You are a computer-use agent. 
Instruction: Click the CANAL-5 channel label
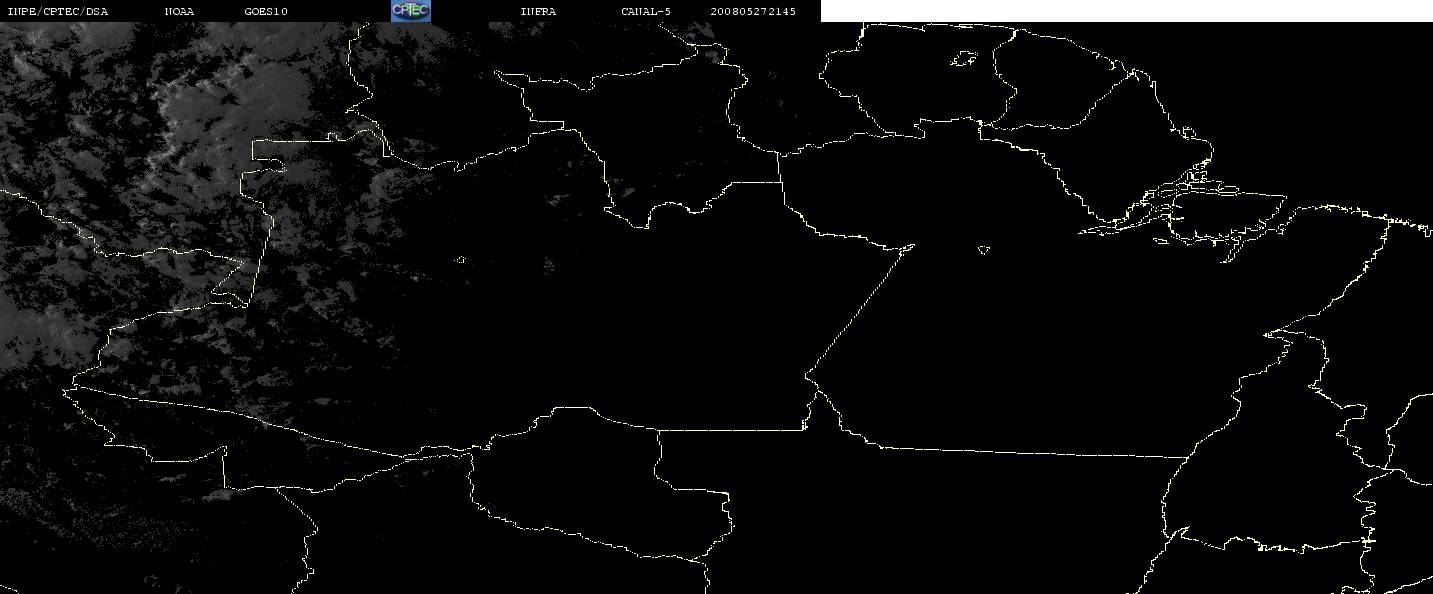point(646,11)
